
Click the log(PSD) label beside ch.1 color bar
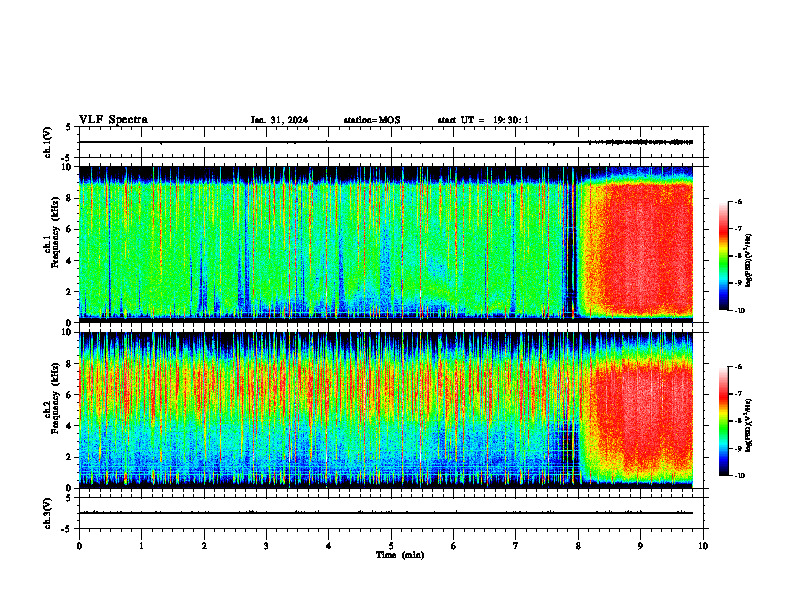click(749, 261)
